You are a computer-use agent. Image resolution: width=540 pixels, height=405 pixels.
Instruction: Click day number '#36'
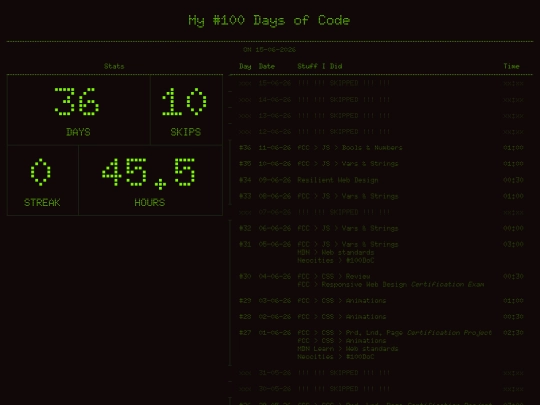(245, 148)
